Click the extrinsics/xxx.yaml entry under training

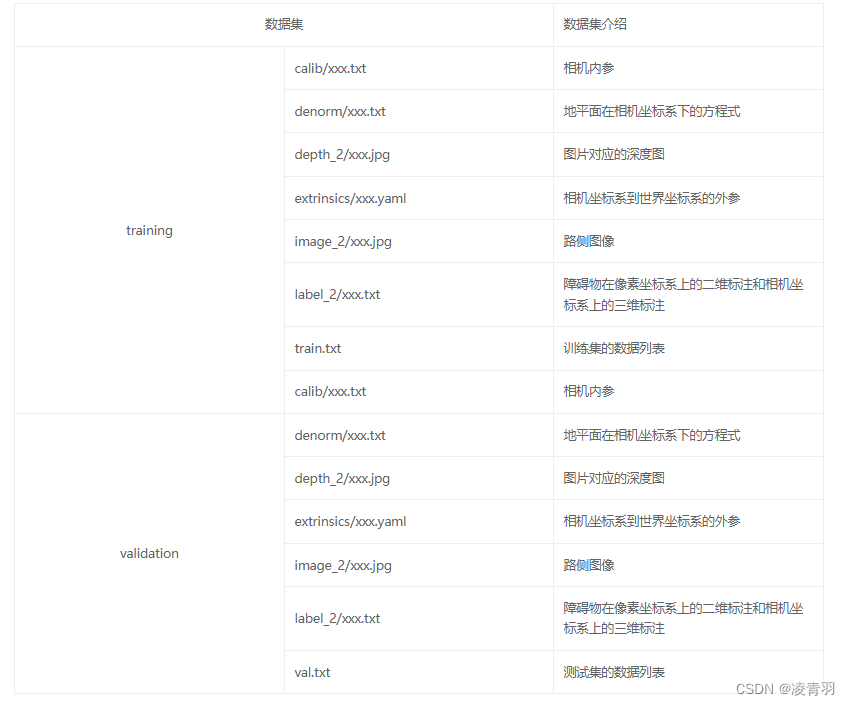click(x=349, y=198)
